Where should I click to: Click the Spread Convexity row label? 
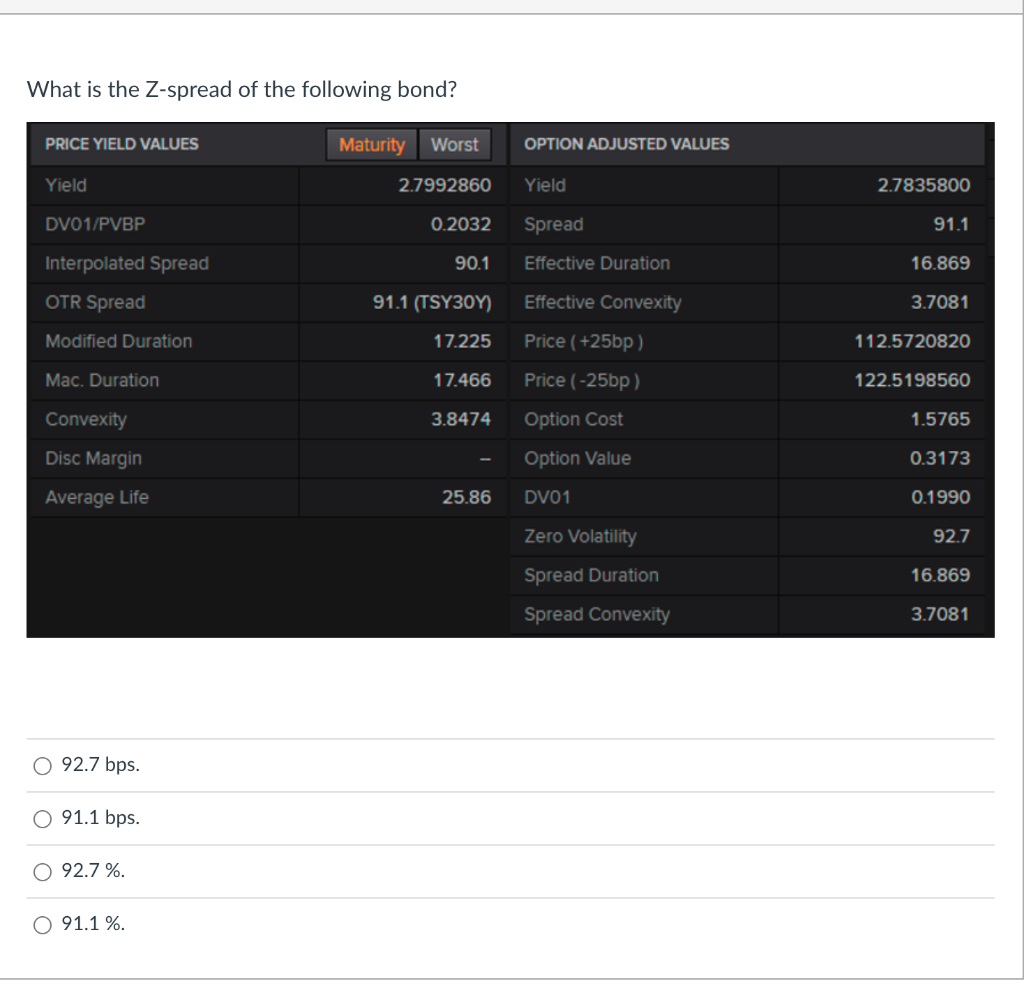[x=597, y=614]
